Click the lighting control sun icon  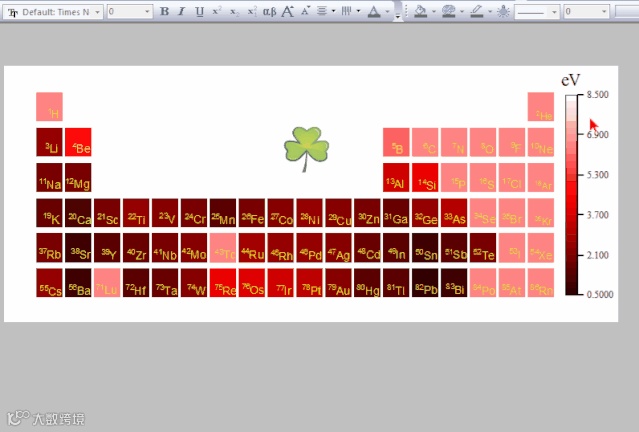click(503, 11)
